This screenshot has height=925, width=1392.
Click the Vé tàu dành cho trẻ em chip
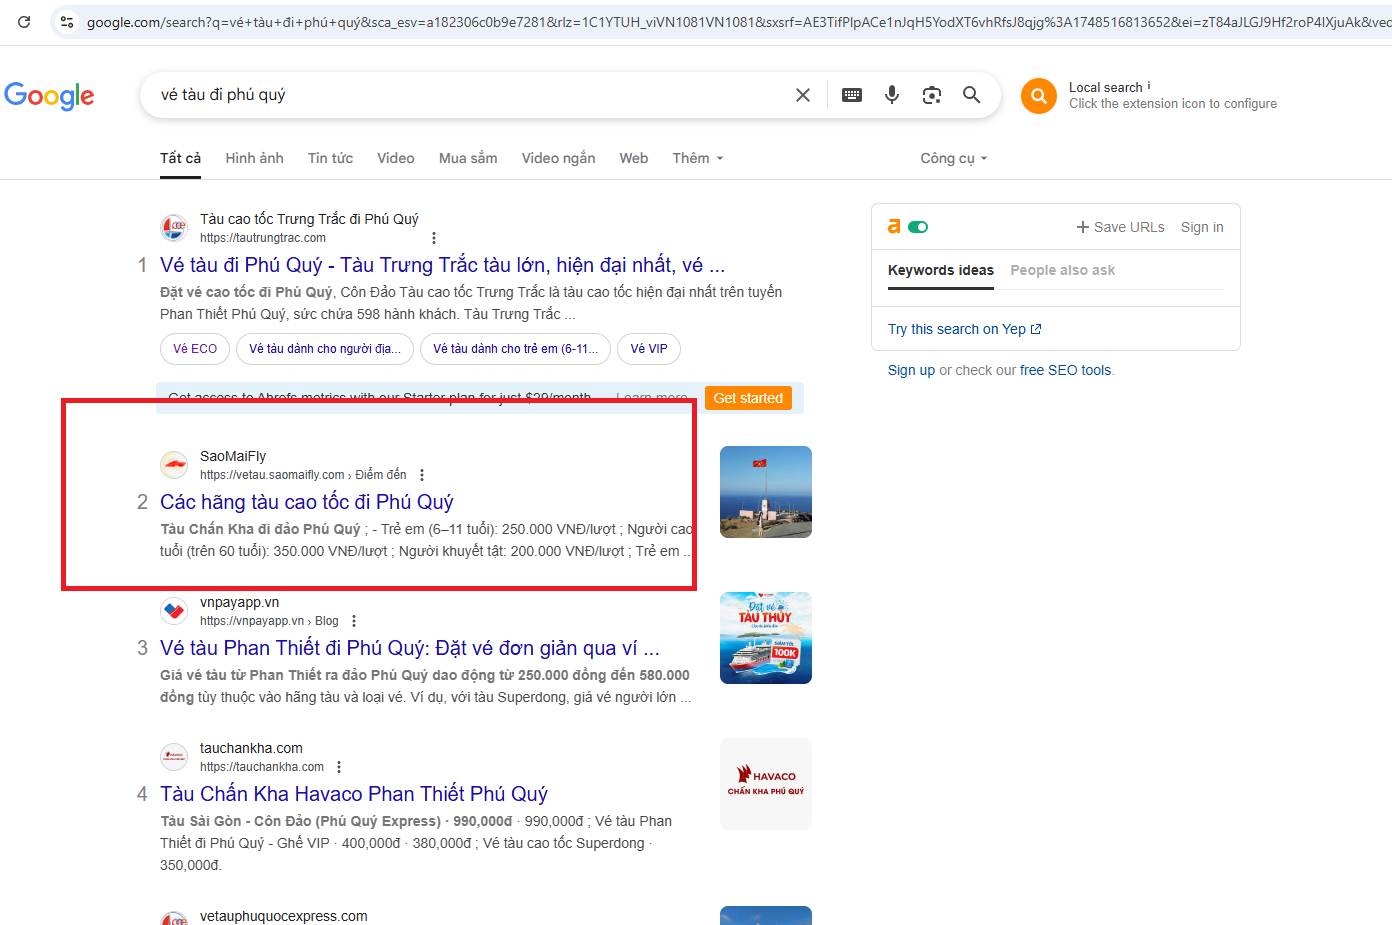click(516, 349)
